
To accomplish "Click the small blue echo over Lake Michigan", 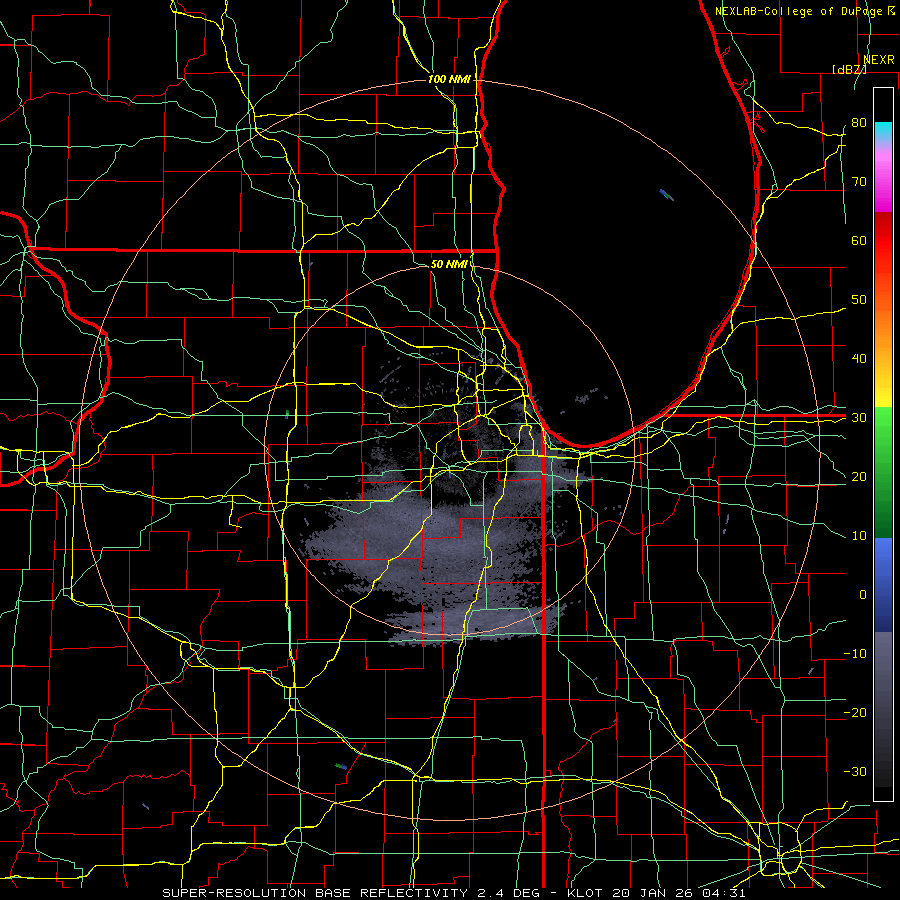I will 666,195.
